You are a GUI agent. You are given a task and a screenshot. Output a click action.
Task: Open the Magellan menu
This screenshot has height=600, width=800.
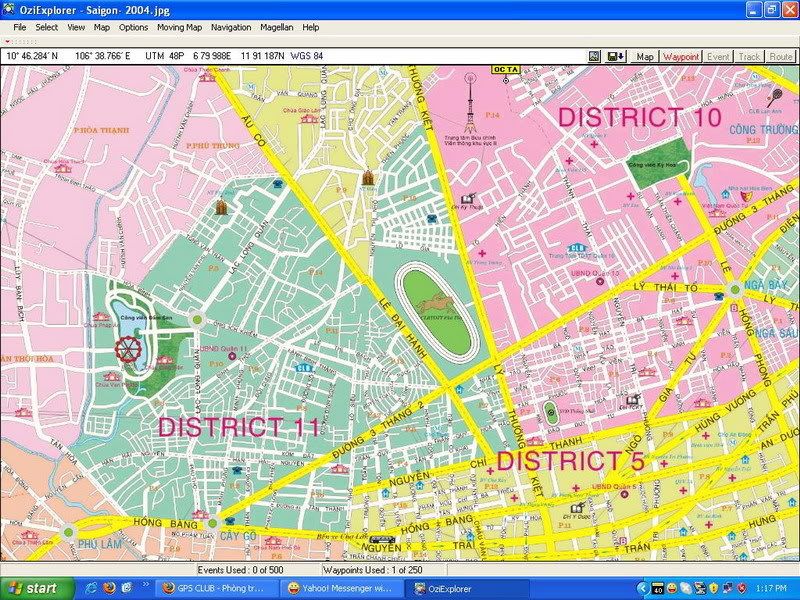(277, 28)
